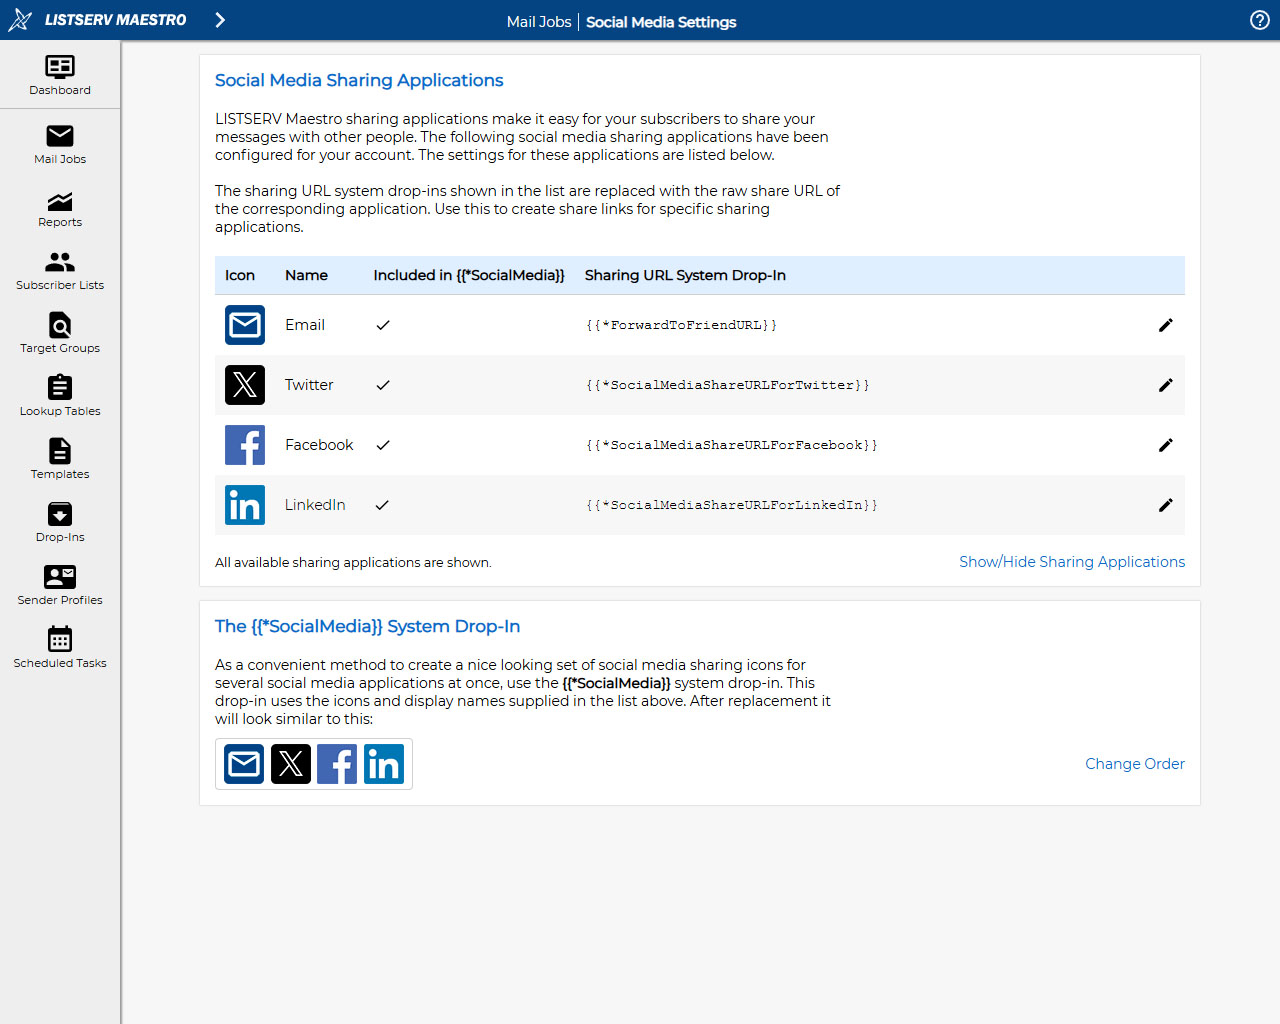Viewport: 1280px width, 1024px height.
Task: Click the {{*SocialMediaShareURLForFacebook}} text
Action: [732, 445]
